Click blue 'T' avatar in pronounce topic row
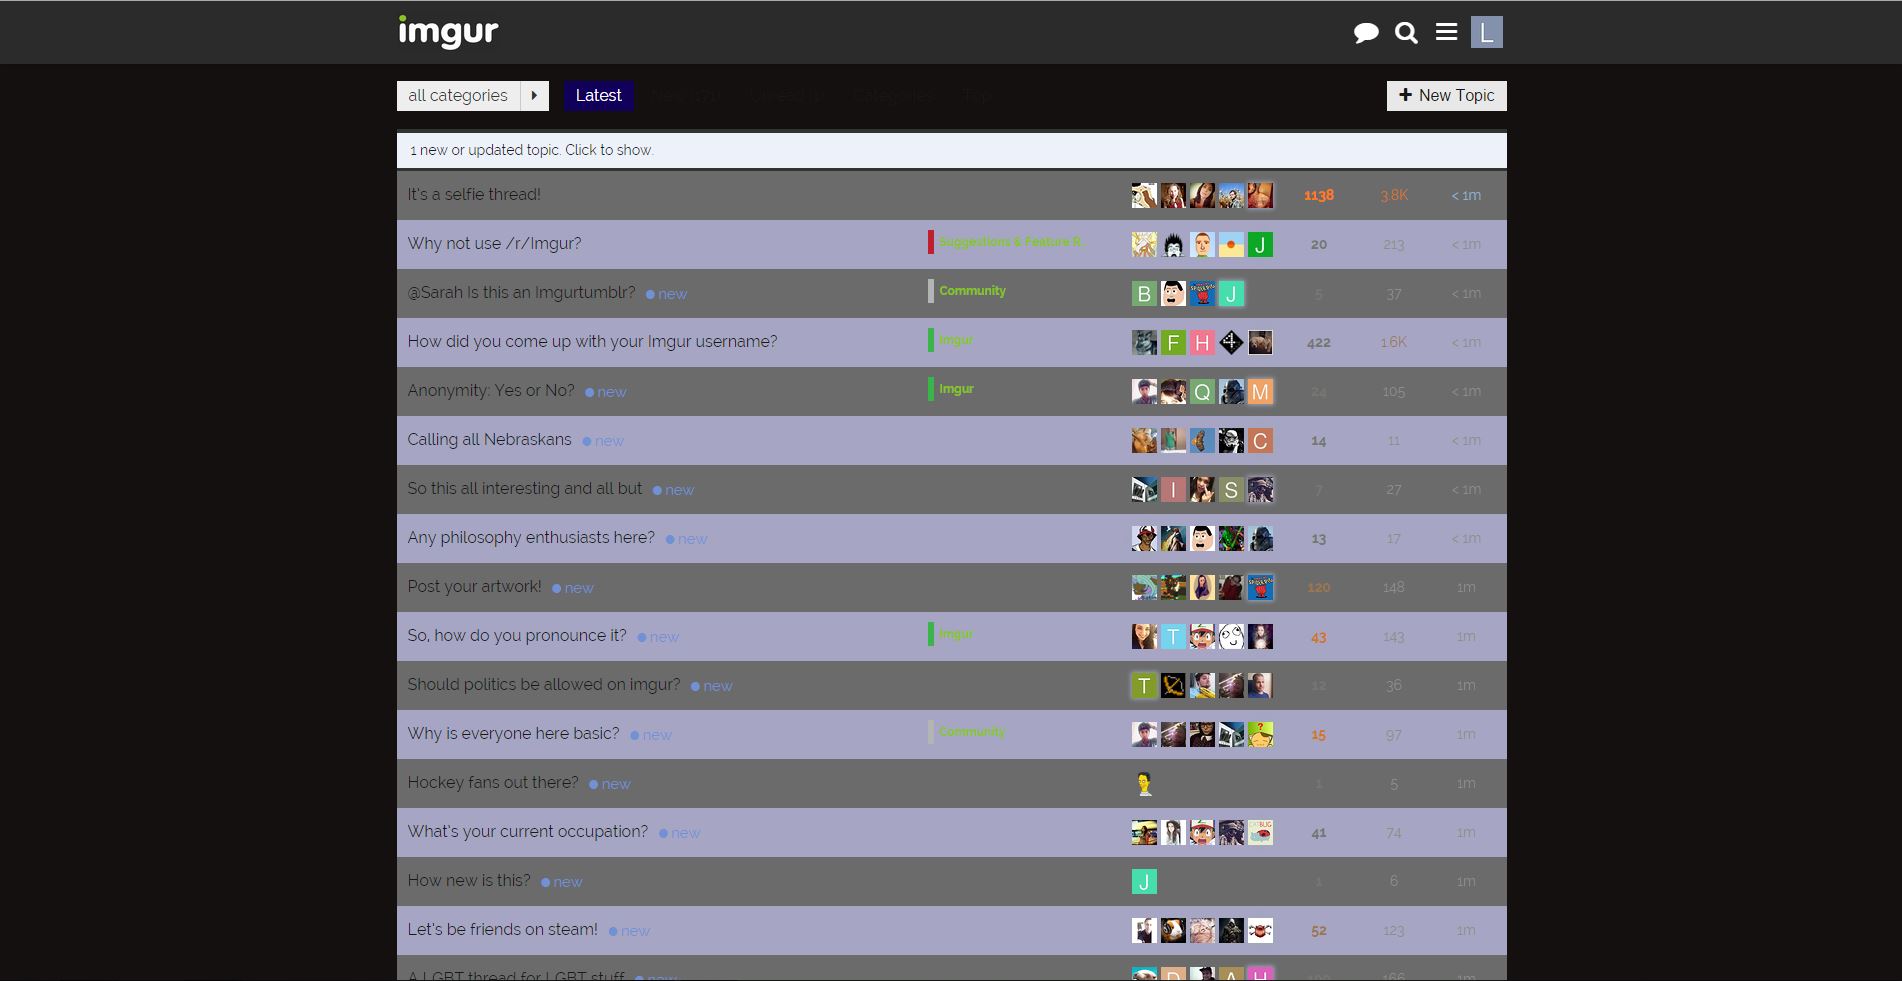 (1173, 636)
